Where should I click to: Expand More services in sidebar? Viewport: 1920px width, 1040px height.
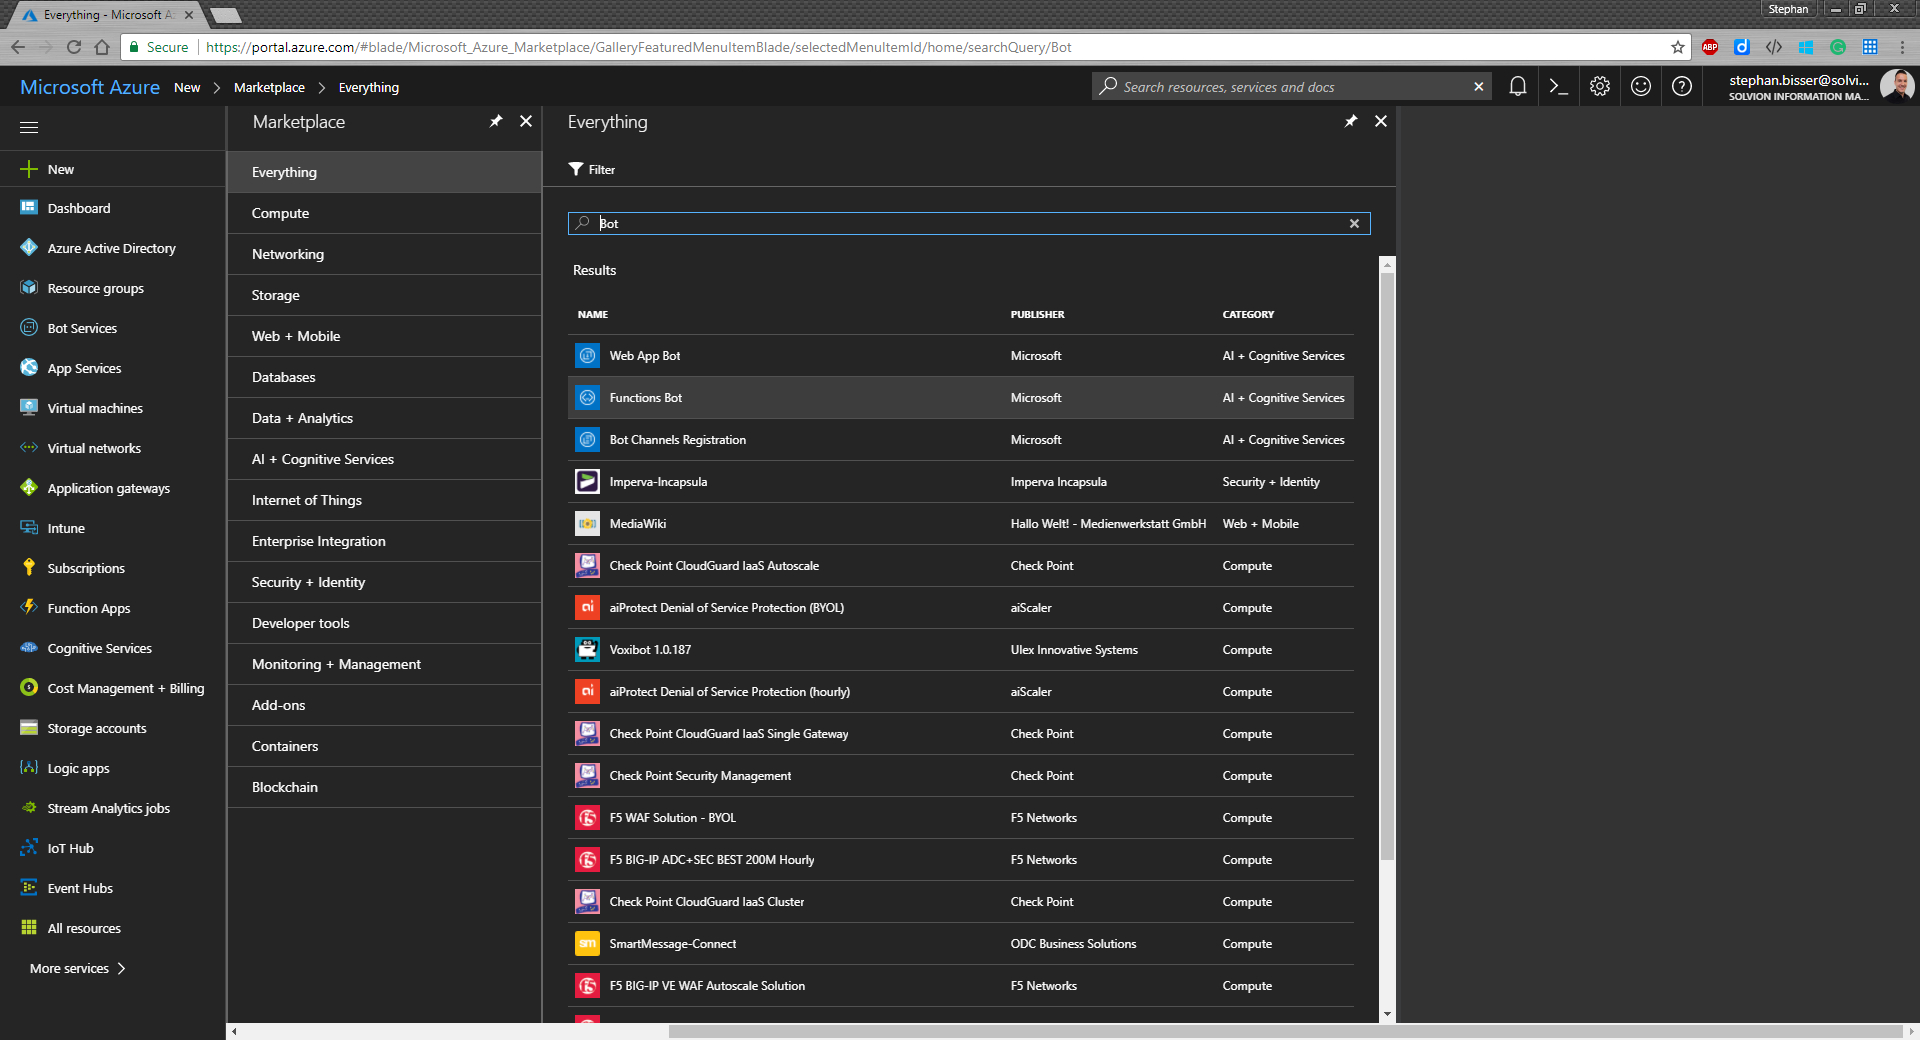[x=77, y=968]
